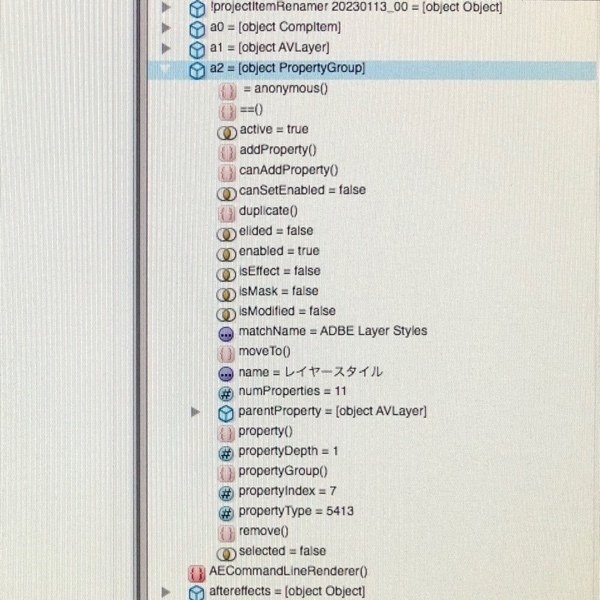Viewport: 600px width, 600px height.
Task: Select 'isMask = false' entry
Action: [279, 291]
